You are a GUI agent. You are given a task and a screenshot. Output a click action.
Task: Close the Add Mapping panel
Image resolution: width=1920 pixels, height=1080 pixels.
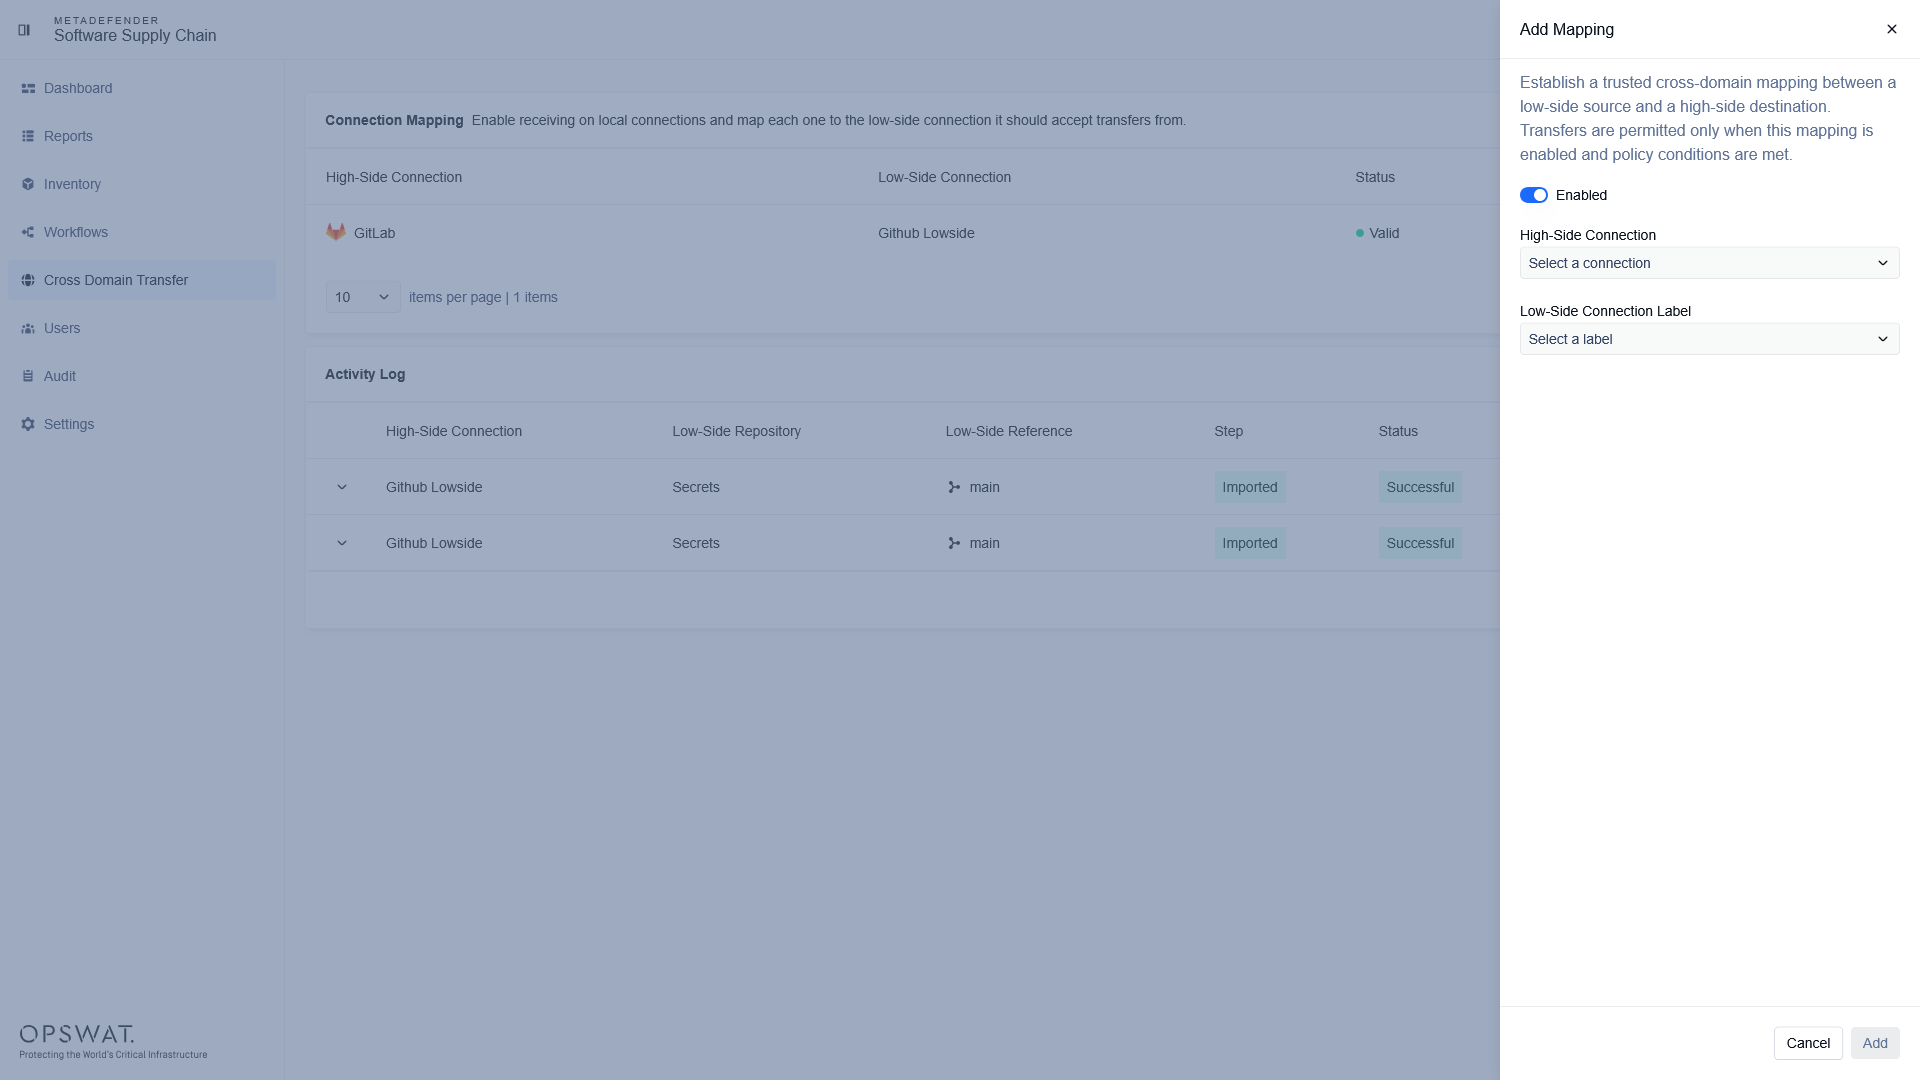pyautogui.click(x=1891, y=30)
